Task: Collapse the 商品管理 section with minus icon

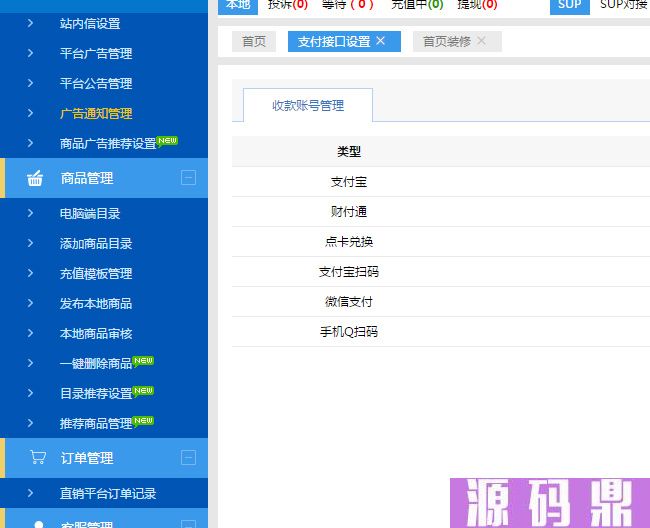Action: click(x=188, y=178)
